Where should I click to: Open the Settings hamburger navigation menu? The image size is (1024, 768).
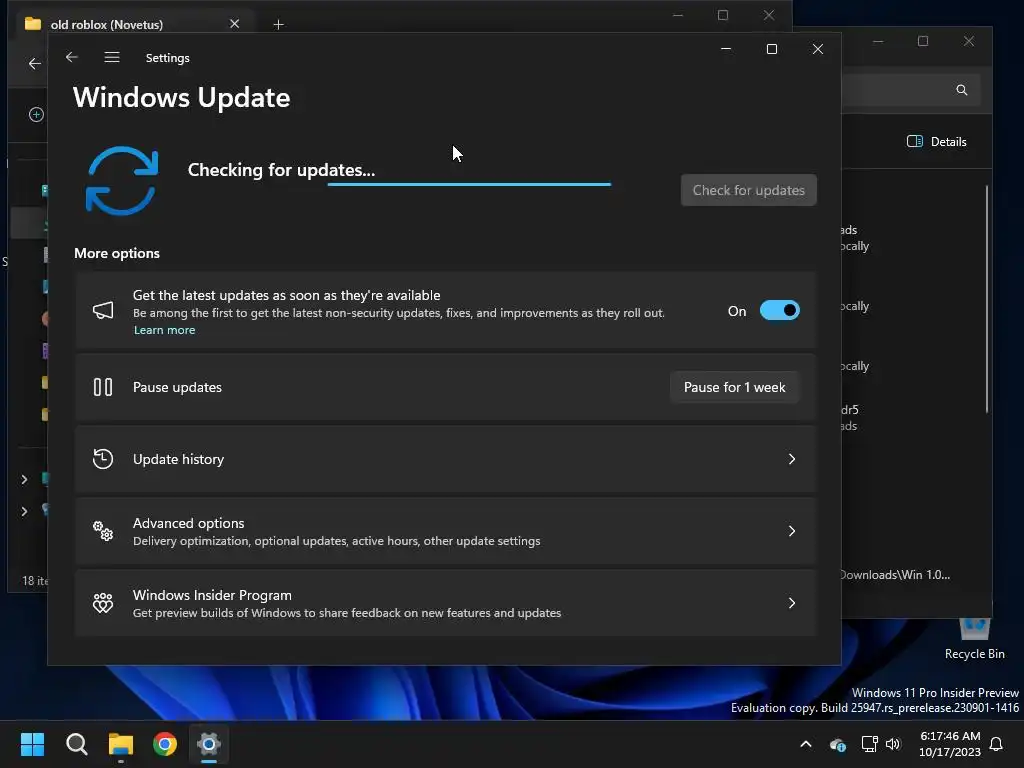click(112, 57)
